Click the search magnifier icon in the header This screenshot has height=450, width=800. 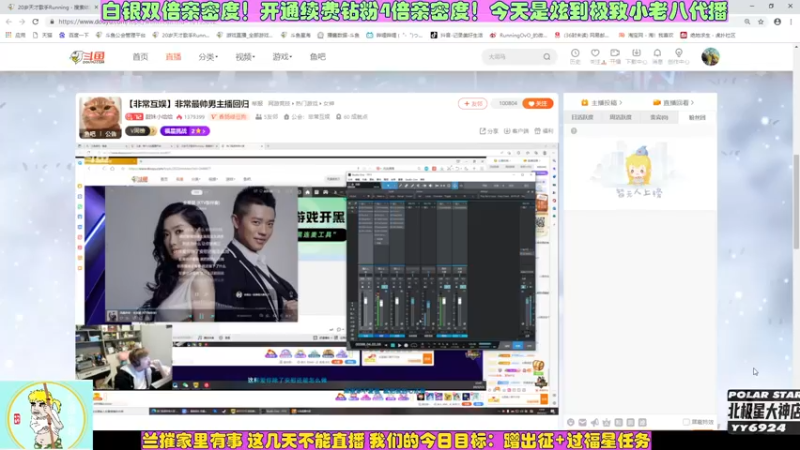tap(547, 57)
